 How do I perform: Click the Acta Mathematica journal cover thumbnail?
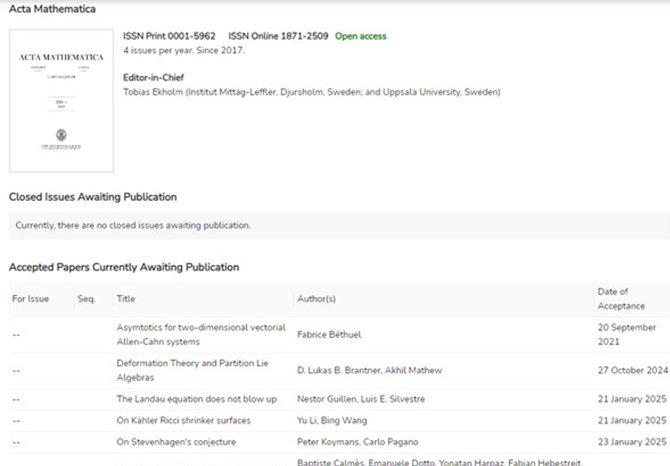pyautogui.click(x=61, y=100)
